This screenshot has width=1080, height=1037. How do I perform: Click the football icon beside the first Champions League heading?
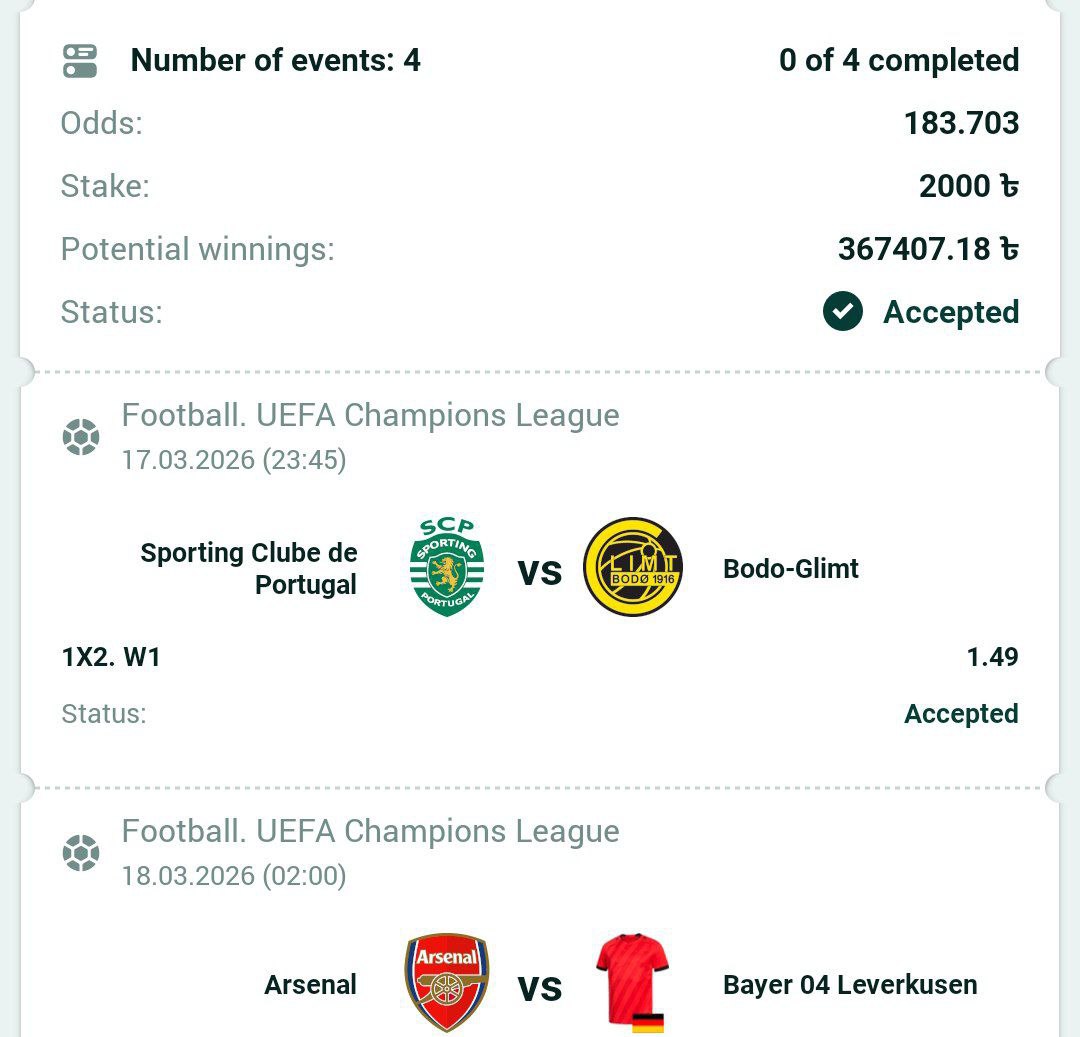coord(81,437)
